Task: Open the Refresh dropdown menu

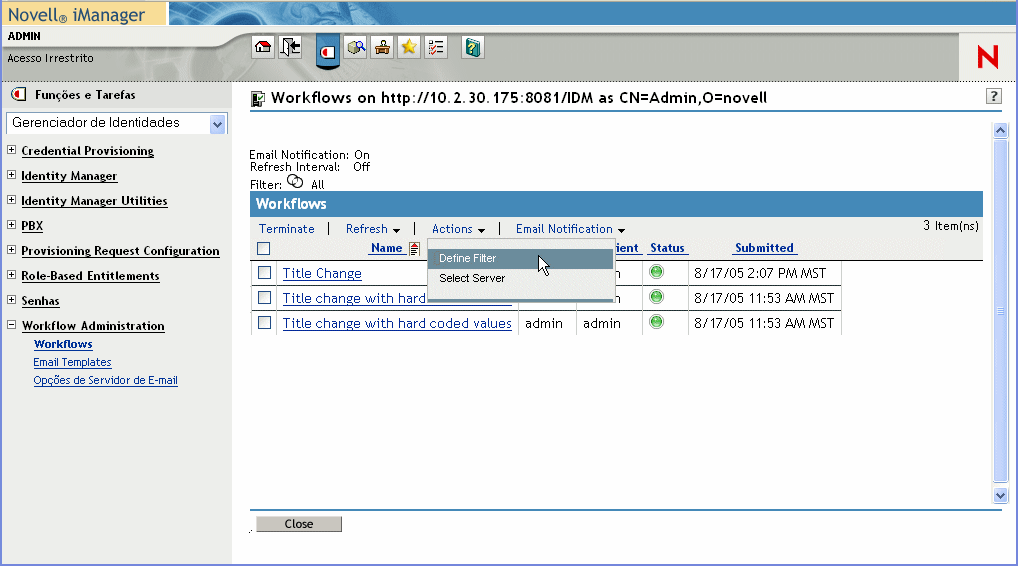Action: click(373, 229)
